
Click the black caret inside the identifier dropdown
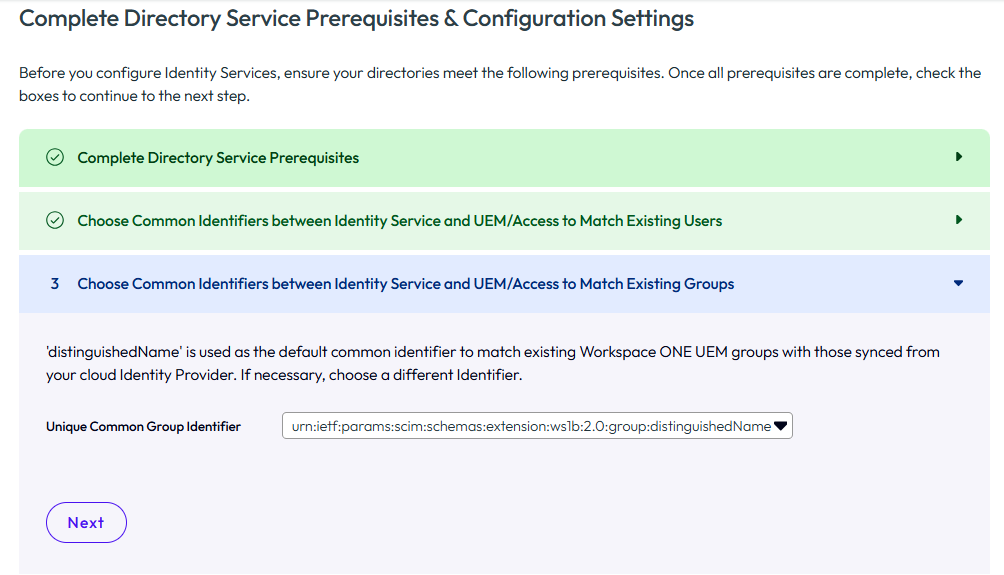pyautogui.click(x=780, y=426)
